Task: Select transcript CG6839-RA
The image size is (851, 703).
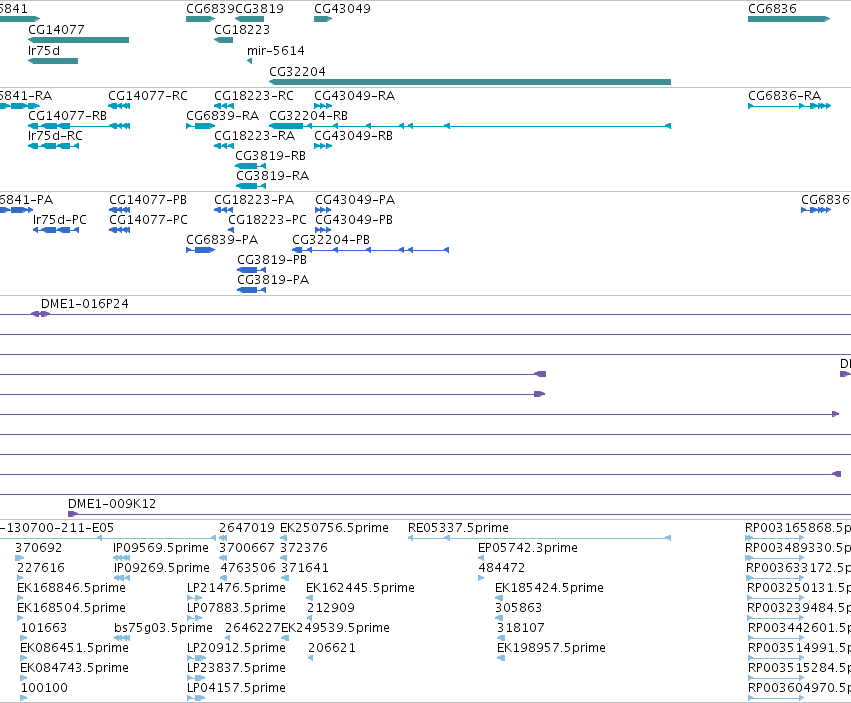Action: [x=223, y=116]
